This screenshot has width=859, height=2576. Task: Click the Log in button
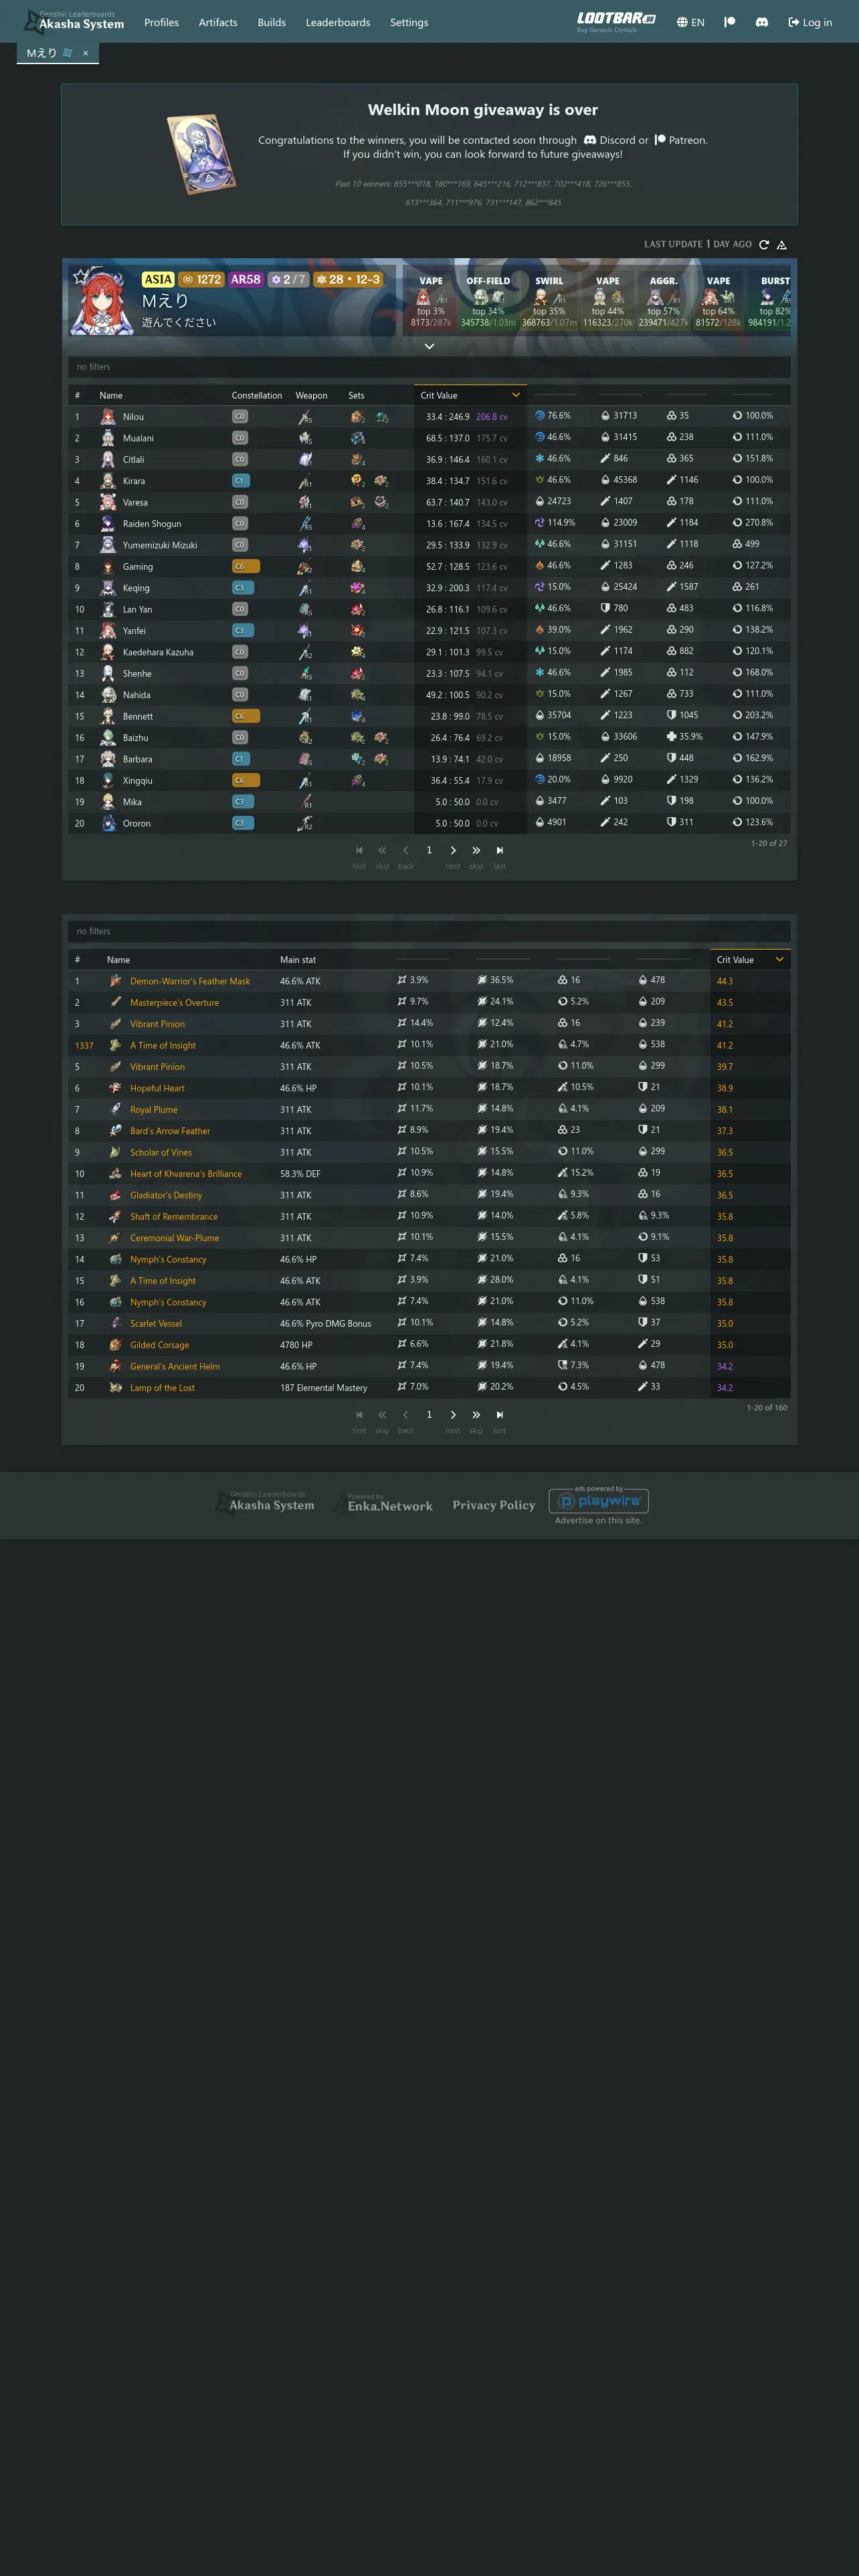[810, 22]
